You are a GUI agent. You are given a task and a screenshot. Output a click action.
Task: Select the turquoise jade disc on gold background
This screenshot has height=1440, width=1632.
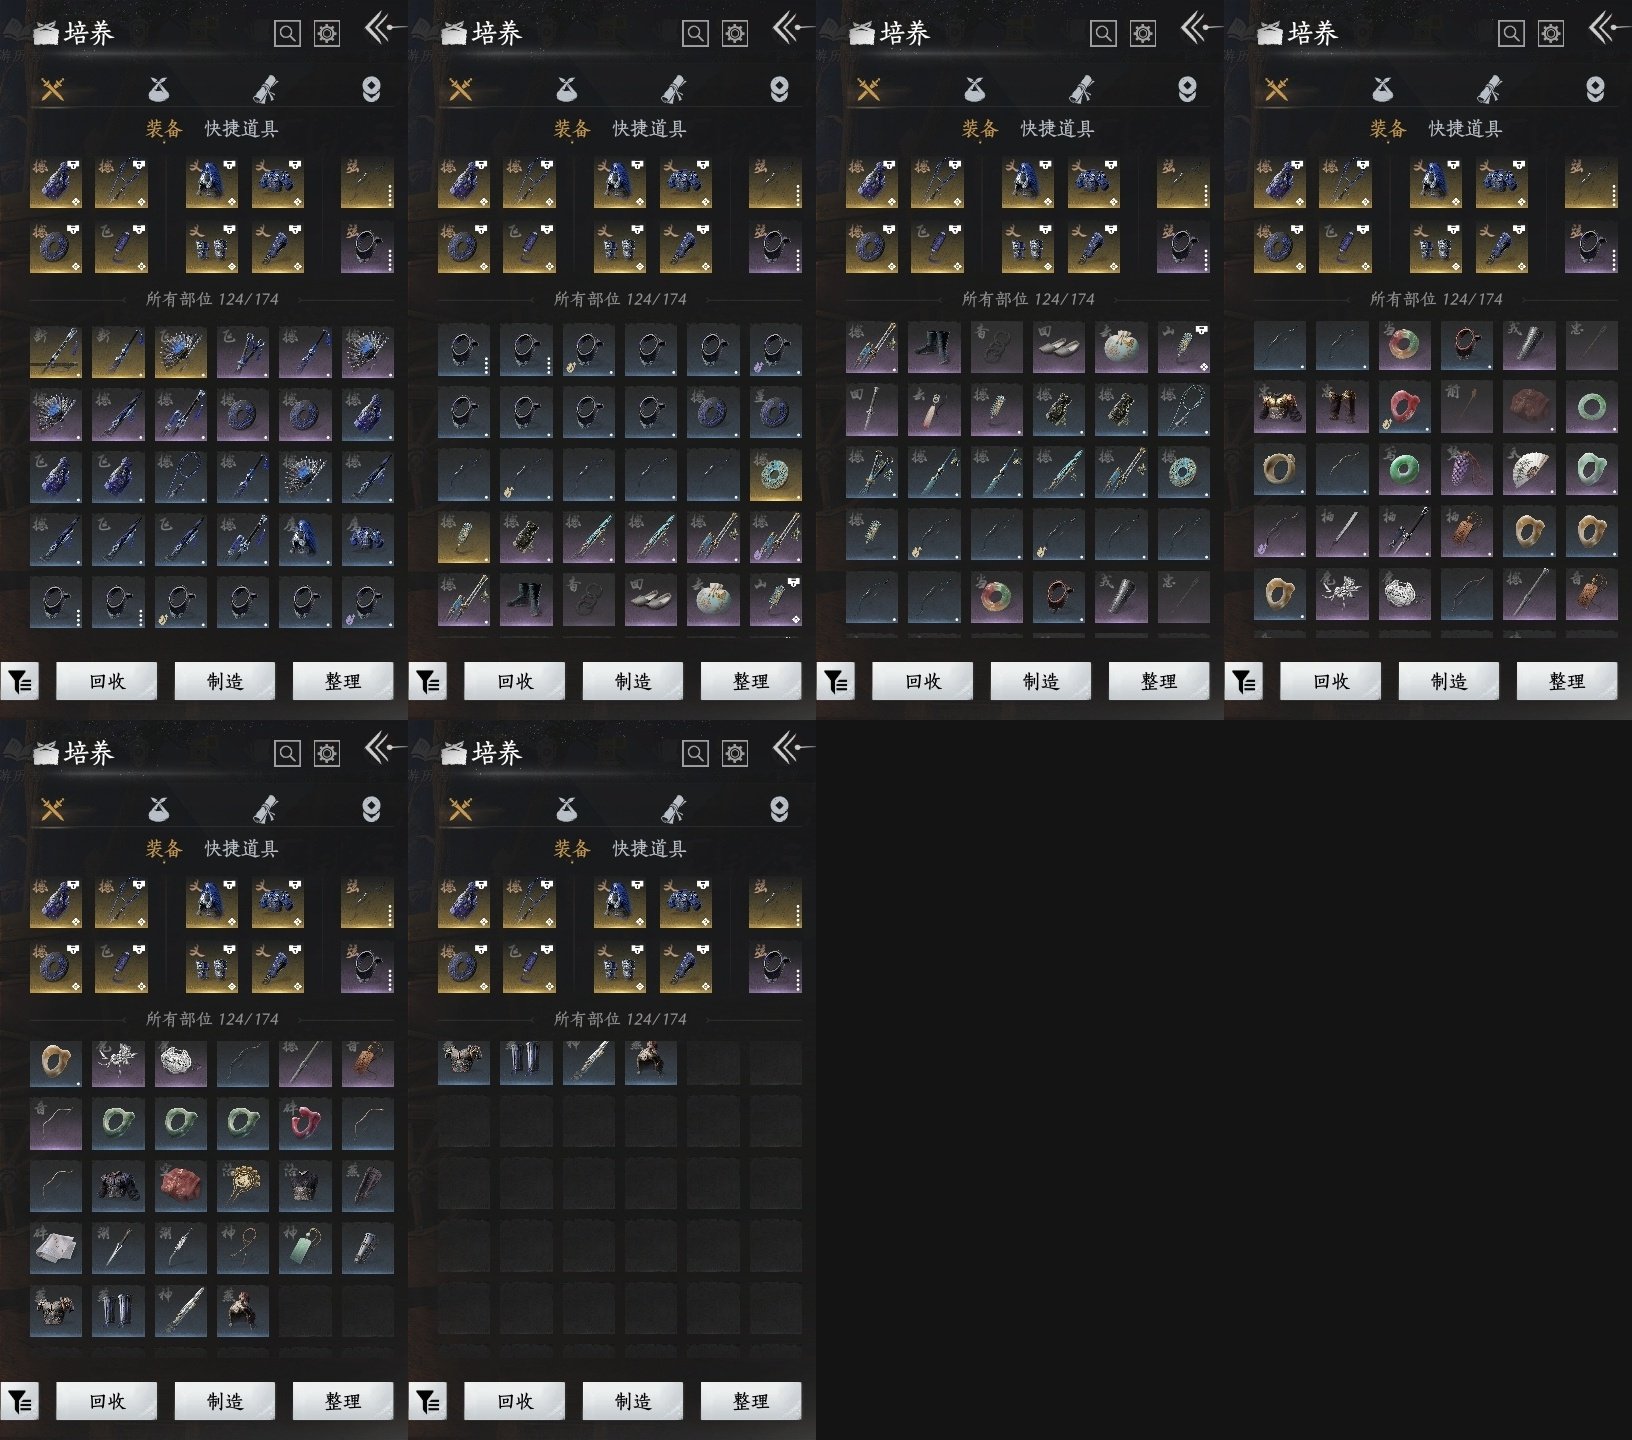click(x=775, y=474)
